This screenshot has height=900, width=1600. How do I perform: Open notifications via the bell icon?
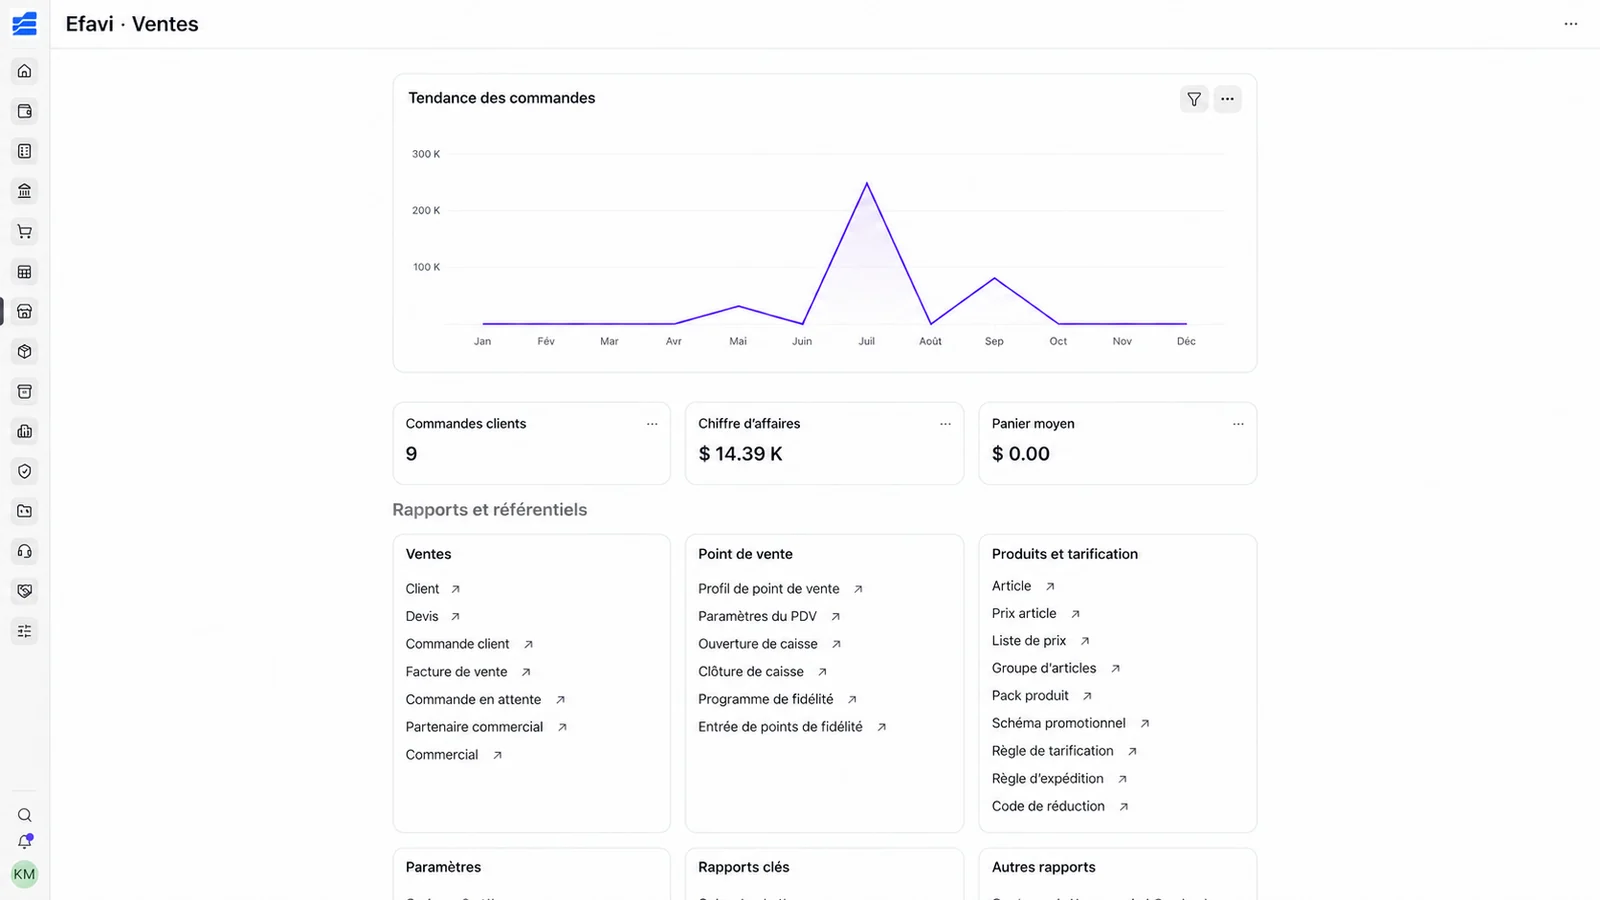coord(25,842)
